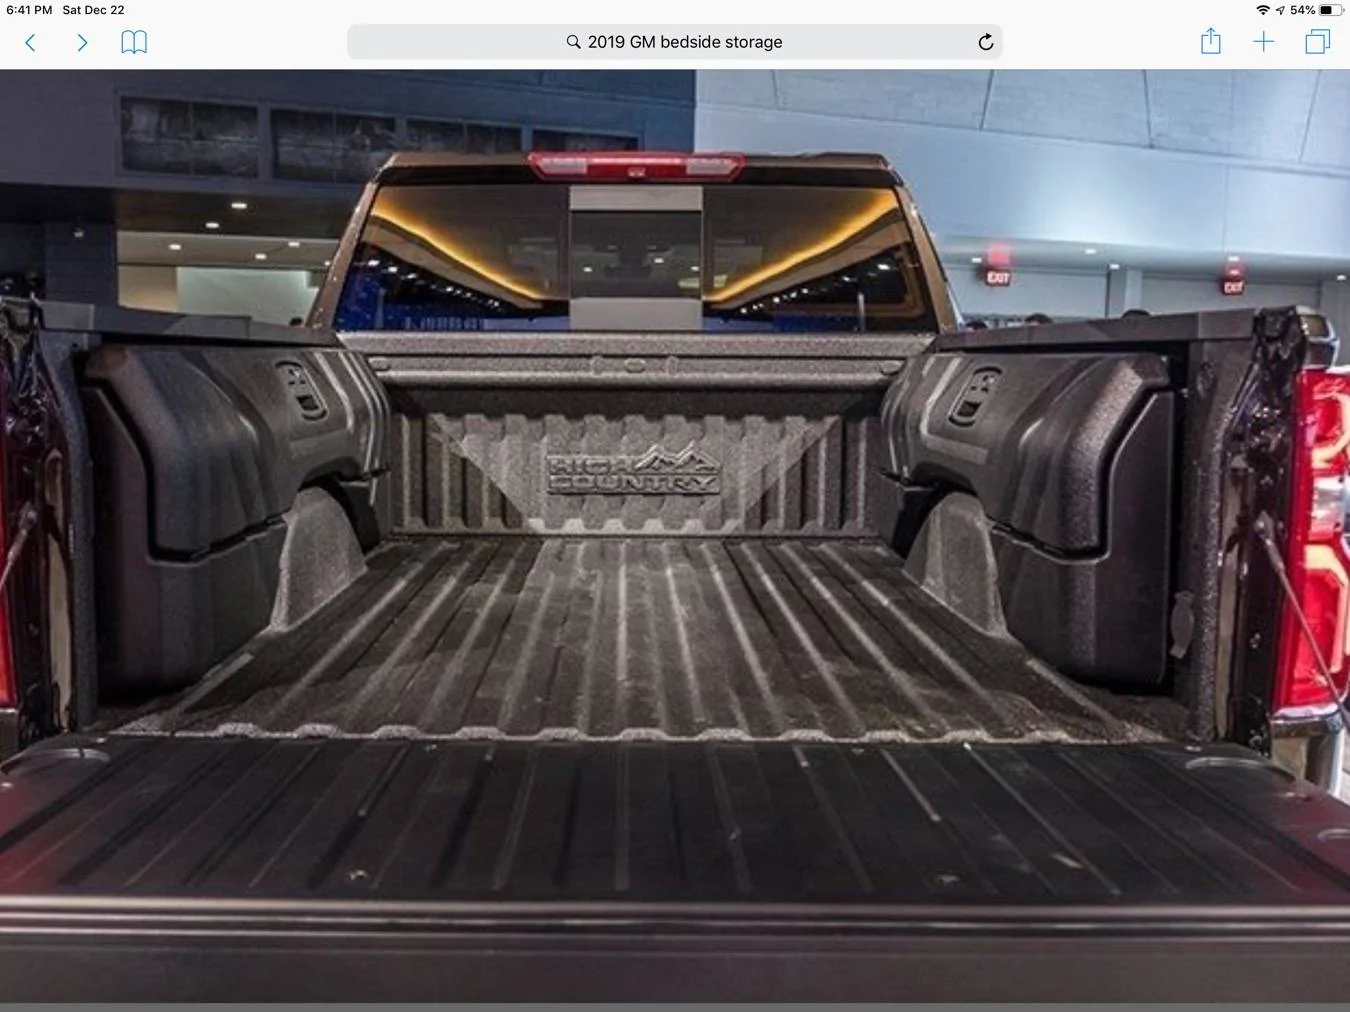This screenshot has height=1012, width=1350.
Task: Open the bookmarks book icon
Action: 134,42
